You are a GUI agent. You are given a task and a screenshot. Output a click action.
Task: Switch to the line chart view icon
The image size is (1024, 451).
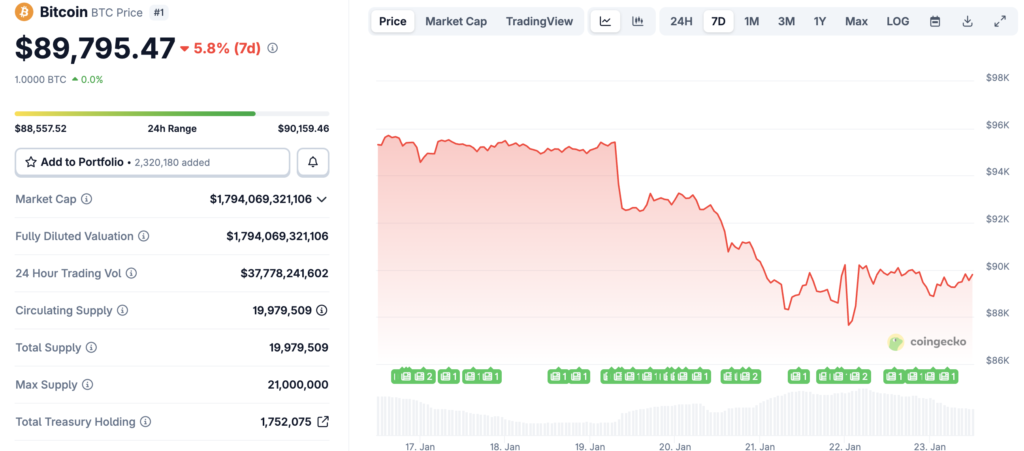[606, 21]
